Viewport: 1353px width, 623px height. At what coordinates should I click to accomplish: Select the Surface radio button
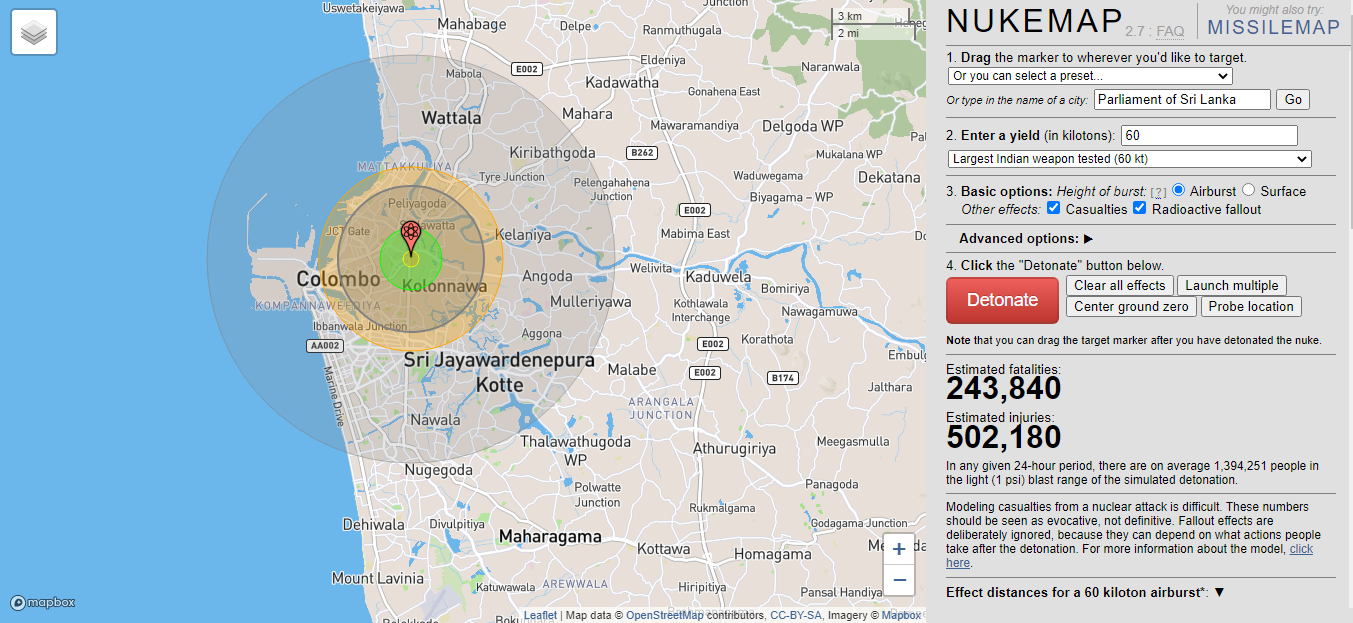coord(1248,190)
